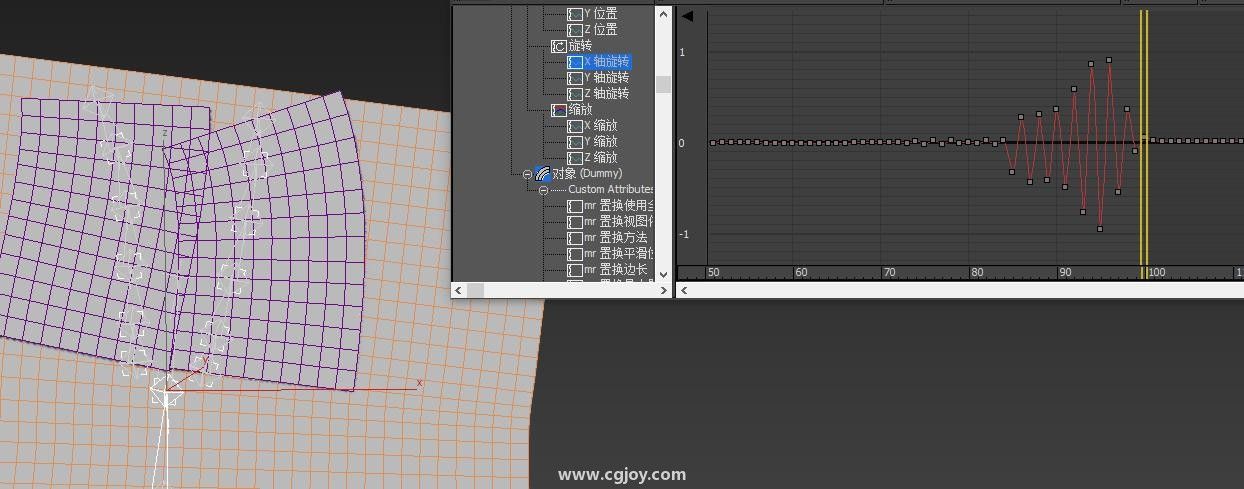
Task: Select the X 缩放 track
Action: (x=600, y=126)
